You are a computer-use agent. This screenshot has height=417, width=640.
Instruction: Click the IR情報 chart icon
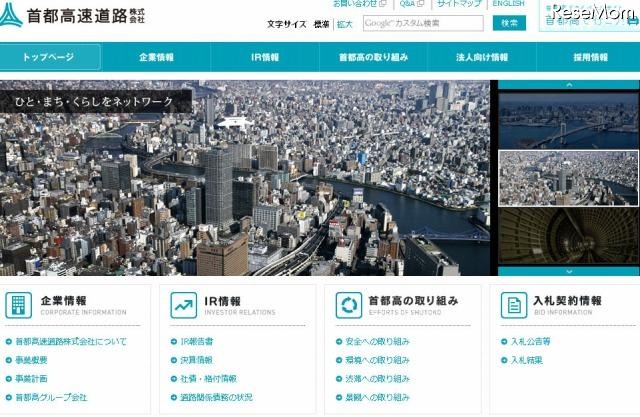click(183, 305)
